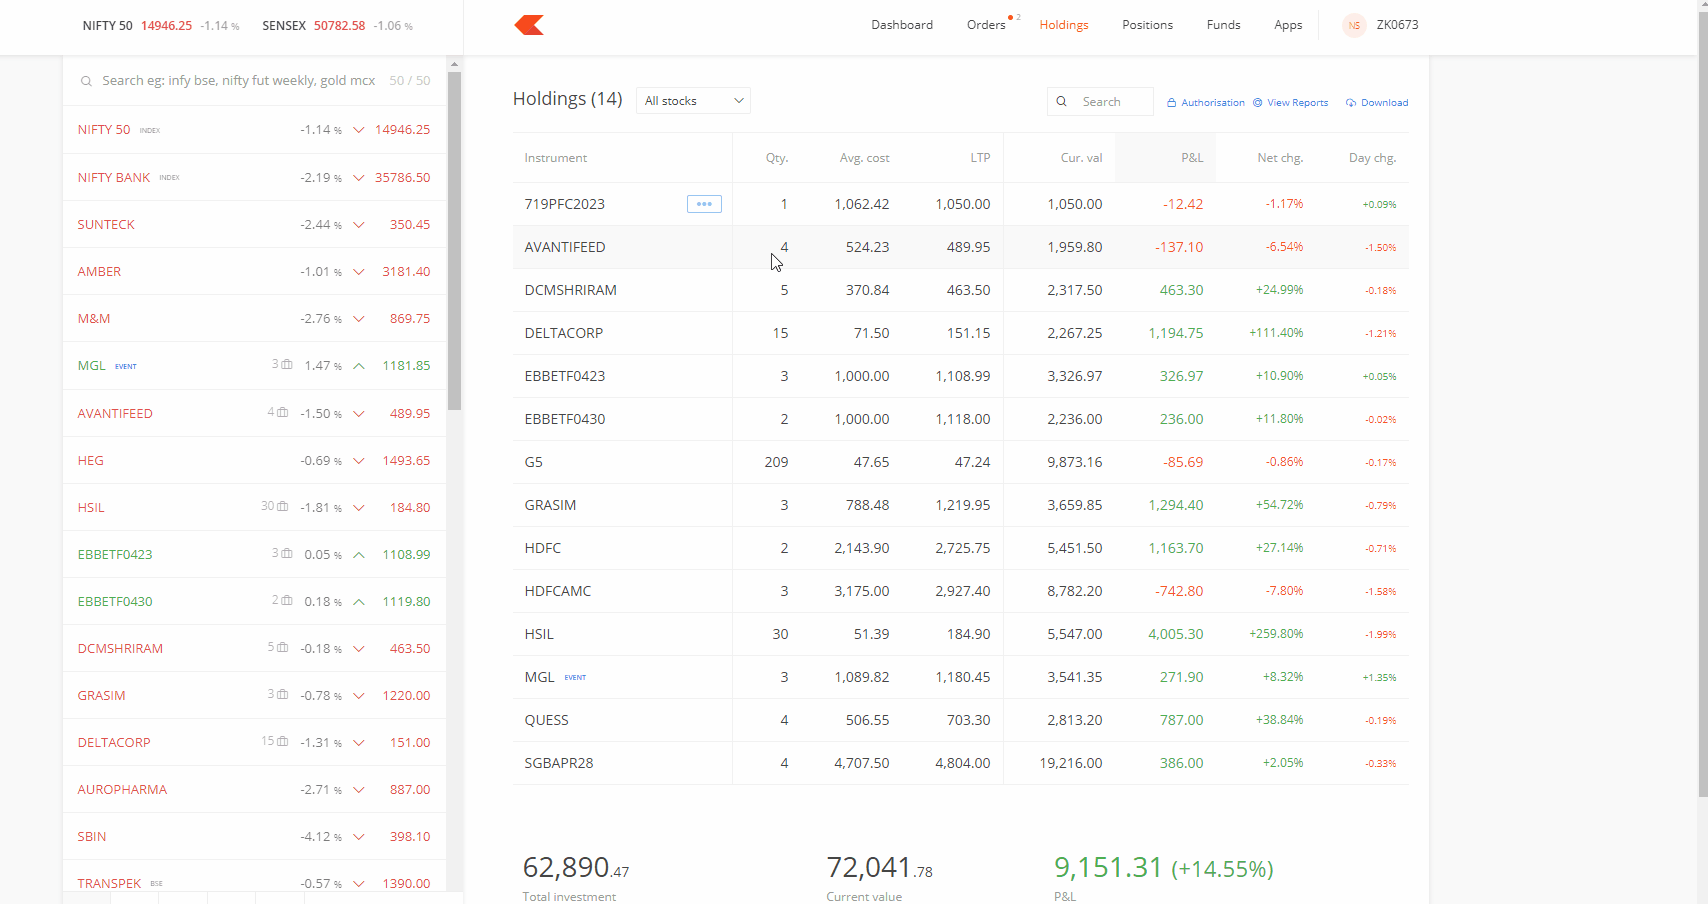Screen dimensions: 1708x904
Task: Click the down chevron next to SBIN
Action: tap(359, 837)
